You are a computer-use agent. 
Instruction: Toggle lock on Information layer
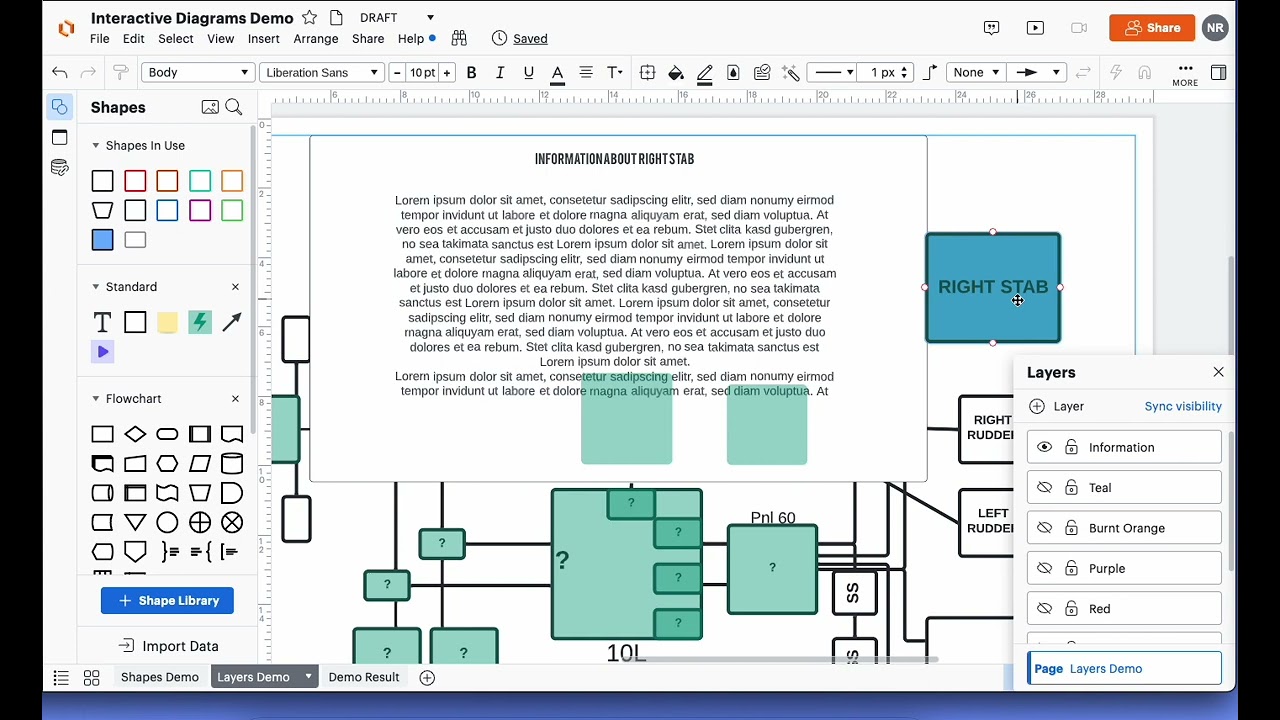coord(1071,447)
